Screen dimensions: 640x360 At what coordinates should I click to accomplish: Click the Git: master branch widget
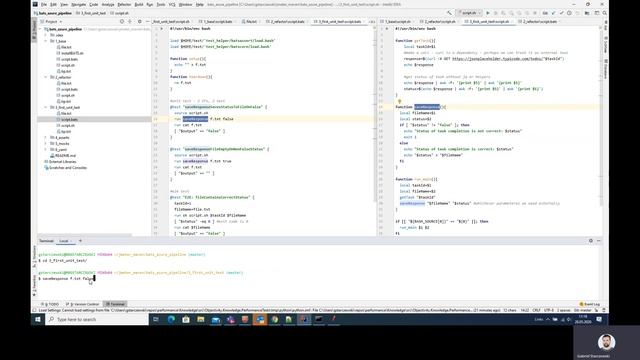(582, 310)
